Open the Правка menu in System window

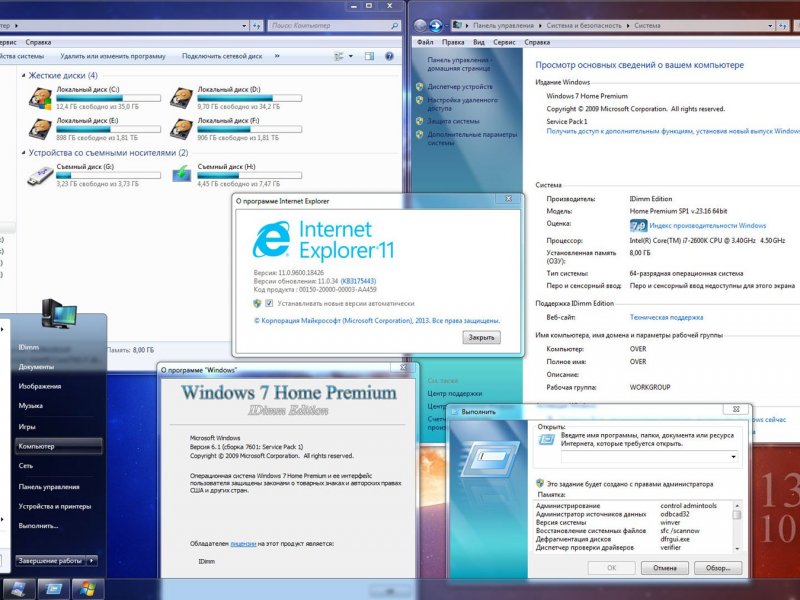point(453,42)
